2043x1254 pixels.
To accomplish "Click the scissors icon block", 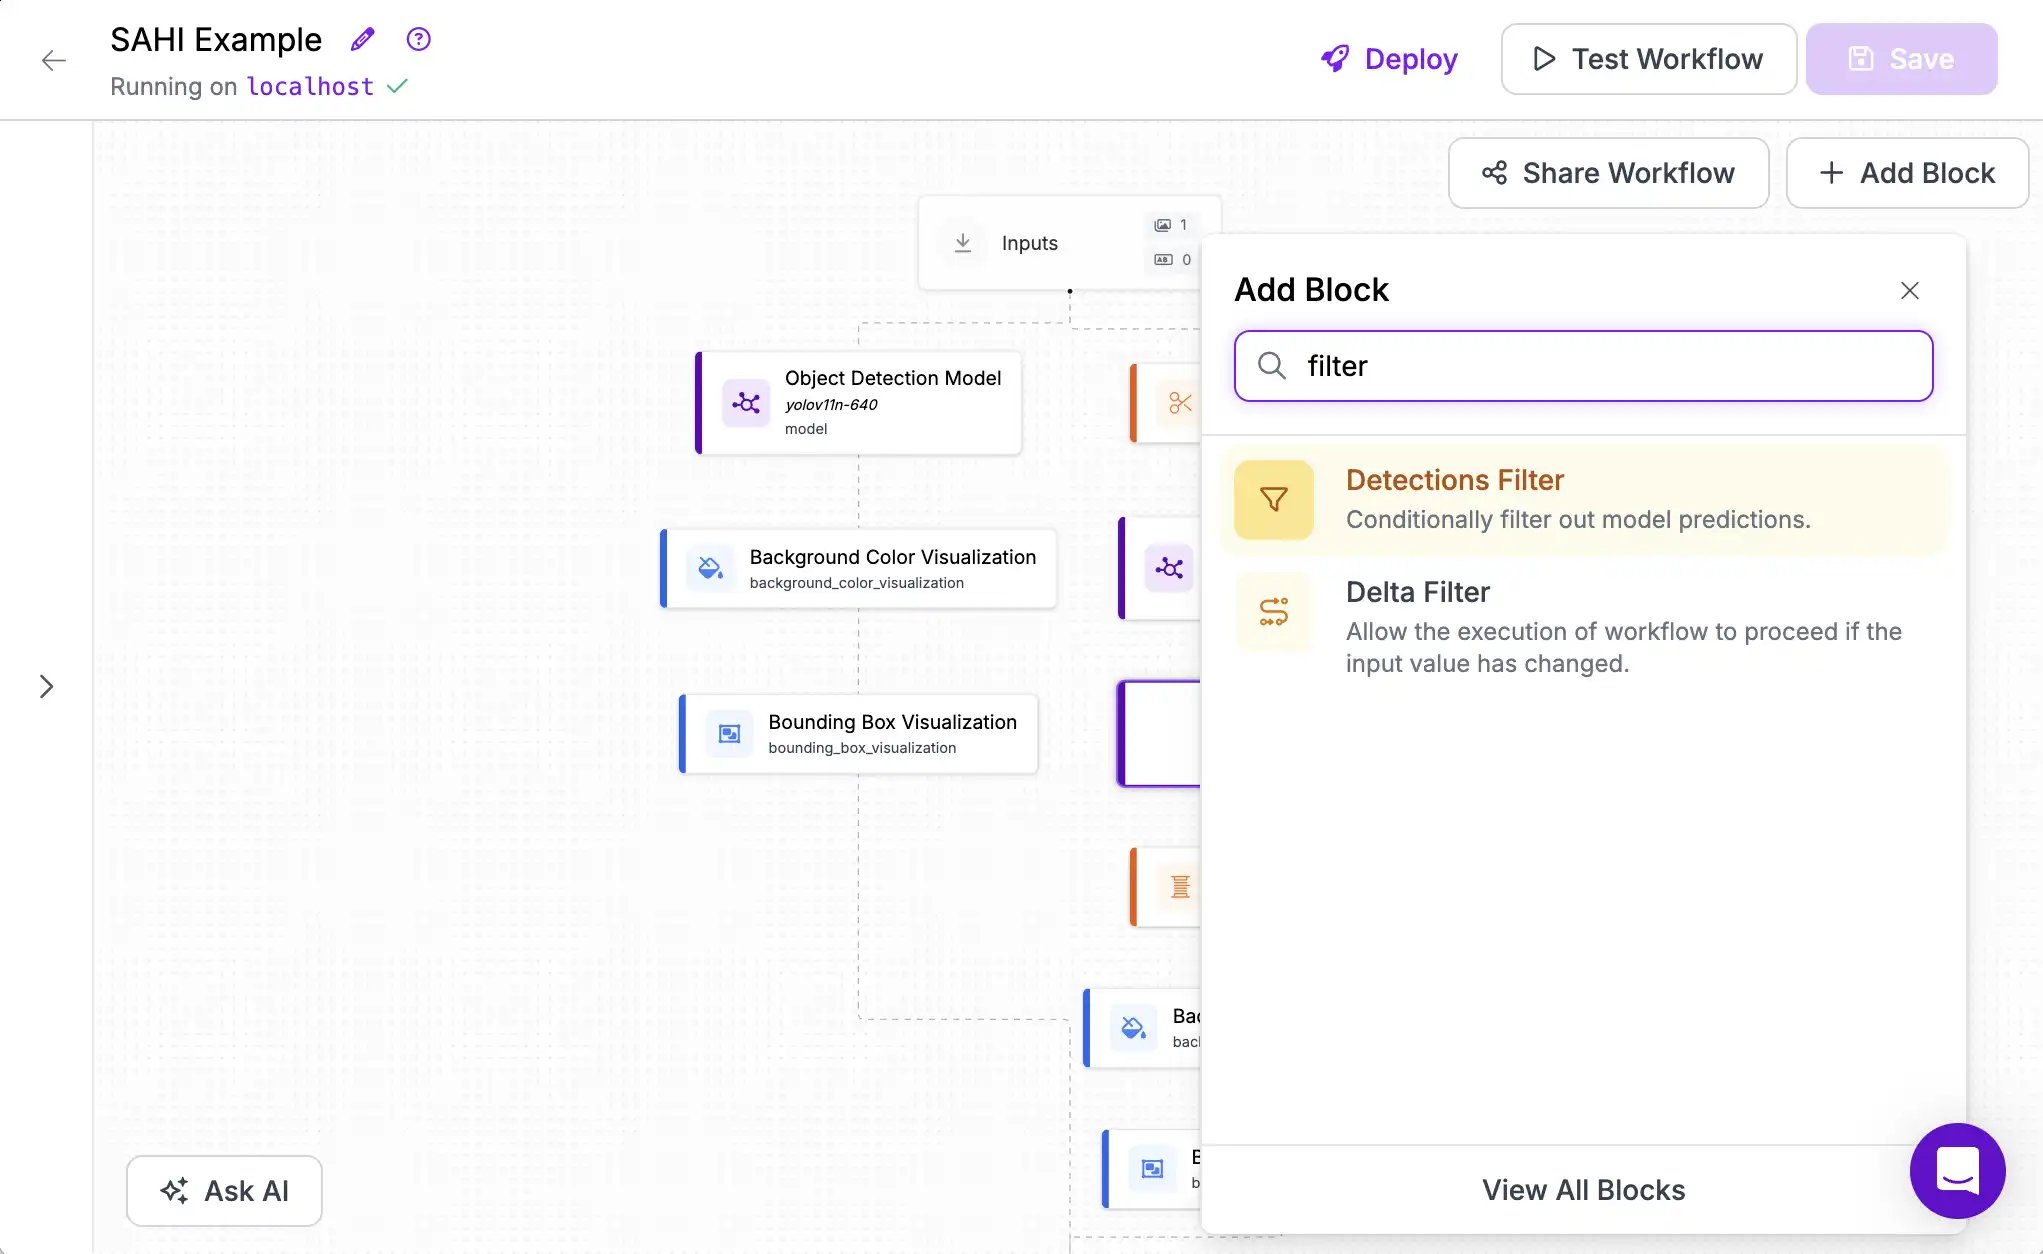I will click(1180, 403).
